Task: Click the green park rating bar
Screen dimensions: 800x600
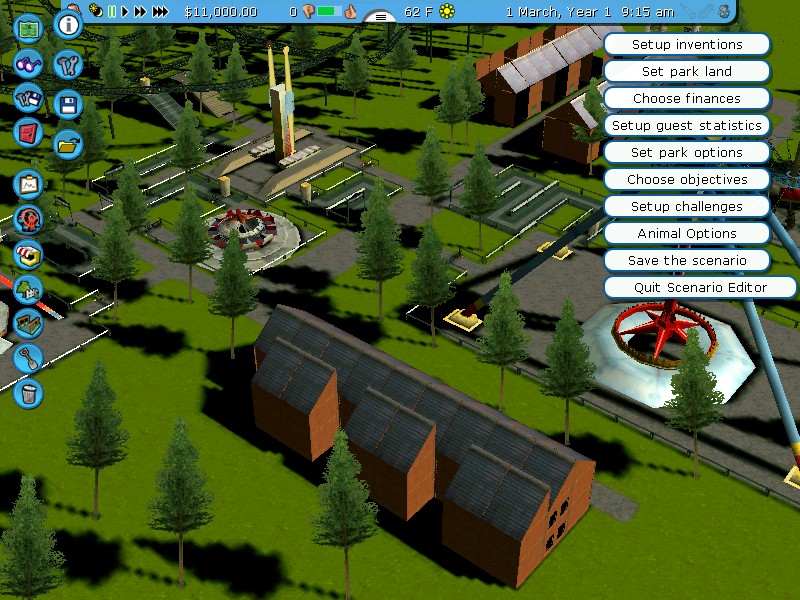Action: point(329,11)
